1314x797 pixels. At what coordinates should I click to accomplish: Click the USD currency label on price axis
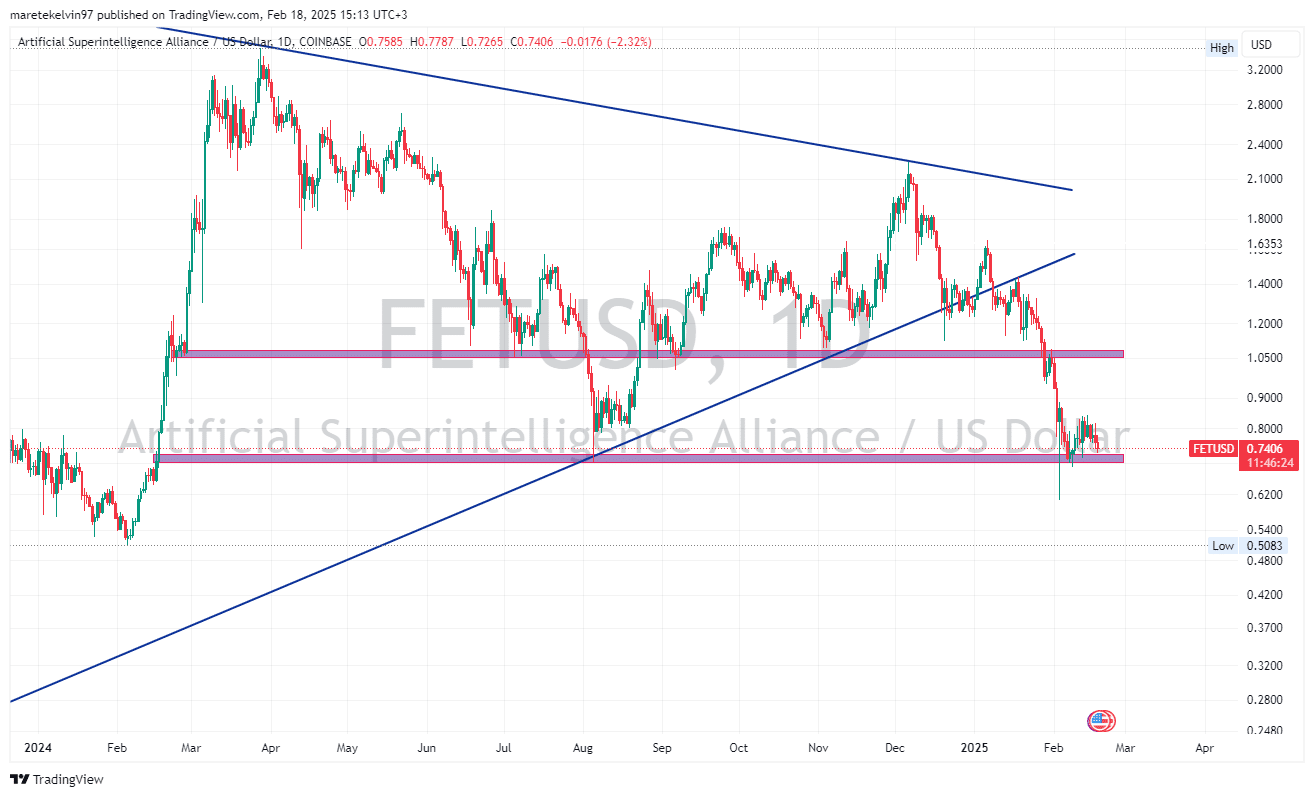[1261, 45]
